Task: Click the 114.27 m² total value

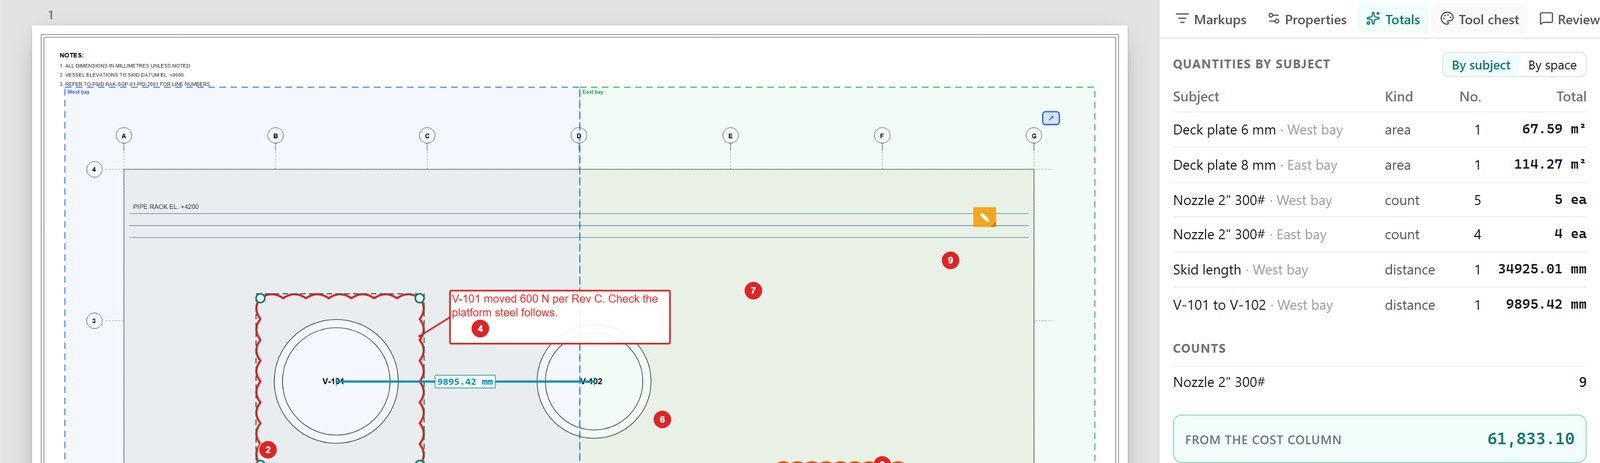Action: tap(1550, 164)
